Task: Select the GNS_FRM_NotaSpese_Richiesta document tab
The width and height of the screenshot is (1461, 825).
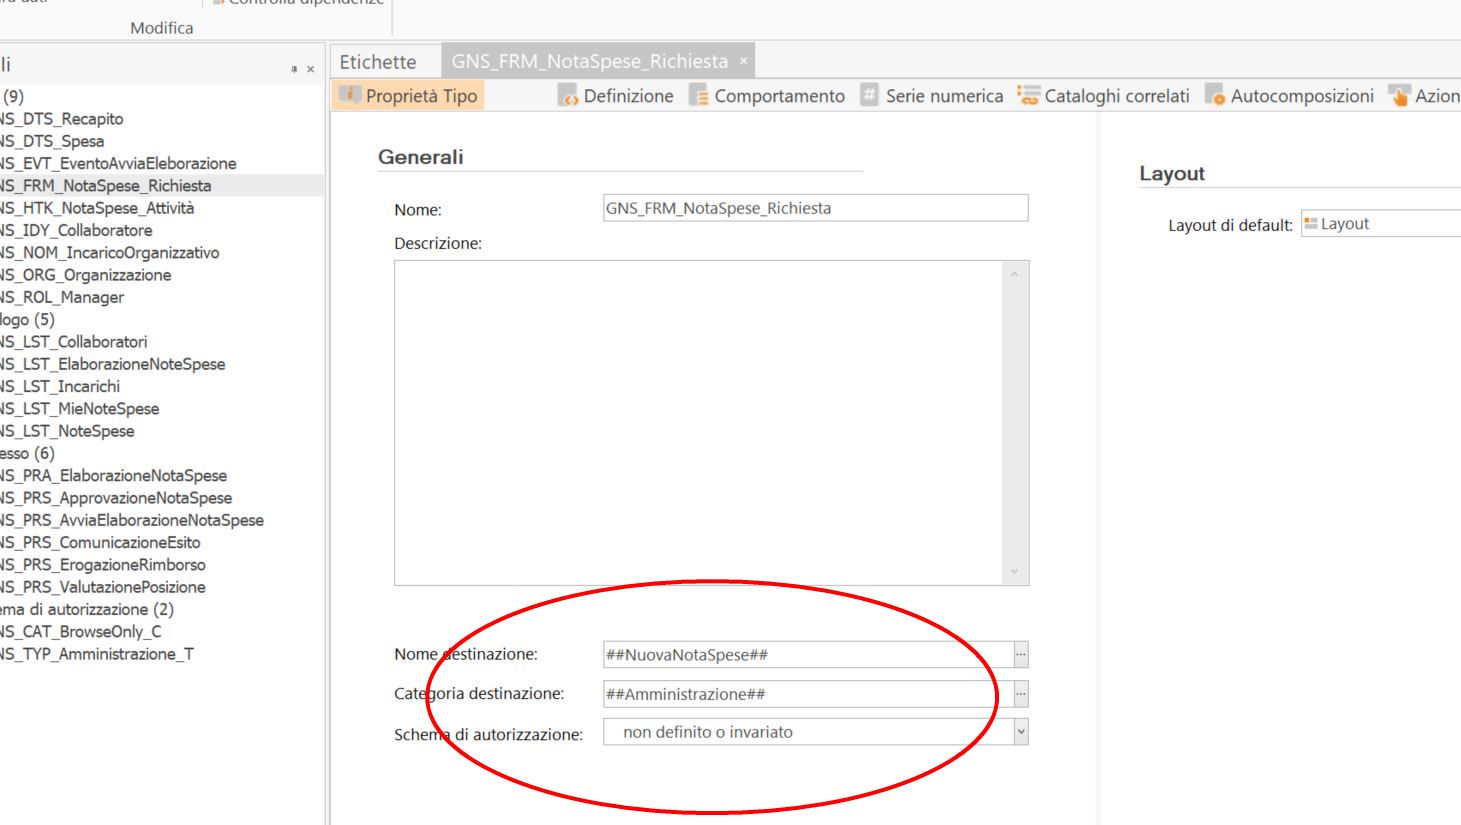Action: tap(590, 61)
